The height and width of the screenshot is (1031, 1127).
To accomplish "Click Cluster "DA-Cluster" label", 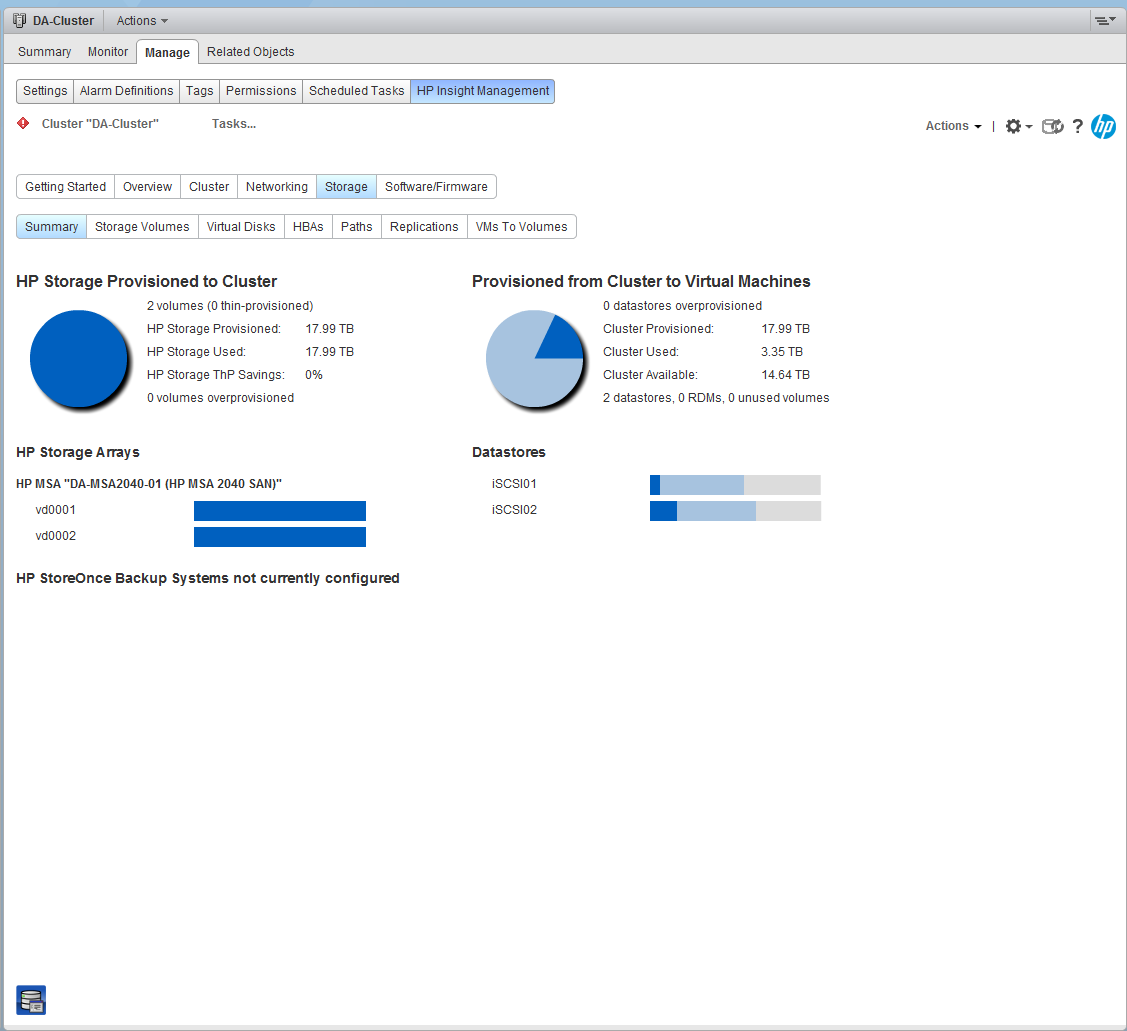I will pyautogui.click(x=100, y=124).
